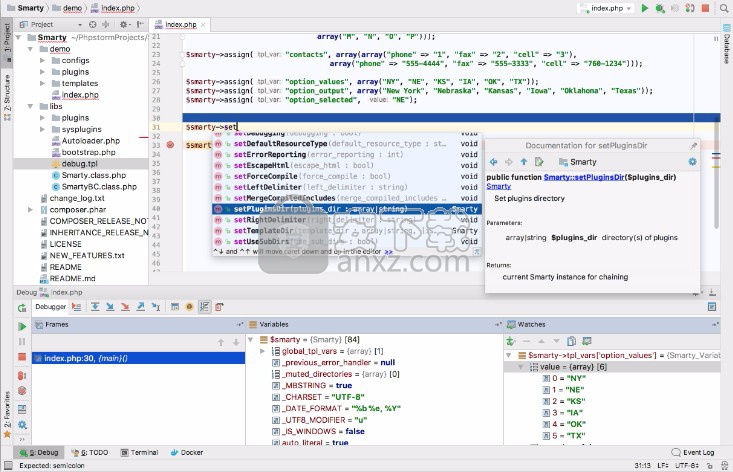This screenshot has width=733, height=472.
Task: Pin the documentation popup
Action: 693,146
